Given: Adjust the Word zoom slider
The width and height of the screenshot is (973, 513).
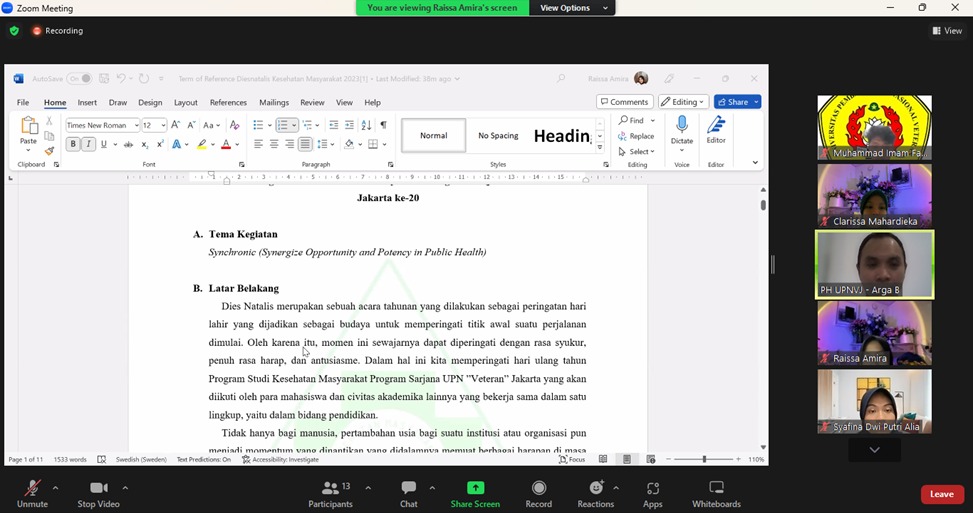Looking at the screenshot, I should coord(704,459).
